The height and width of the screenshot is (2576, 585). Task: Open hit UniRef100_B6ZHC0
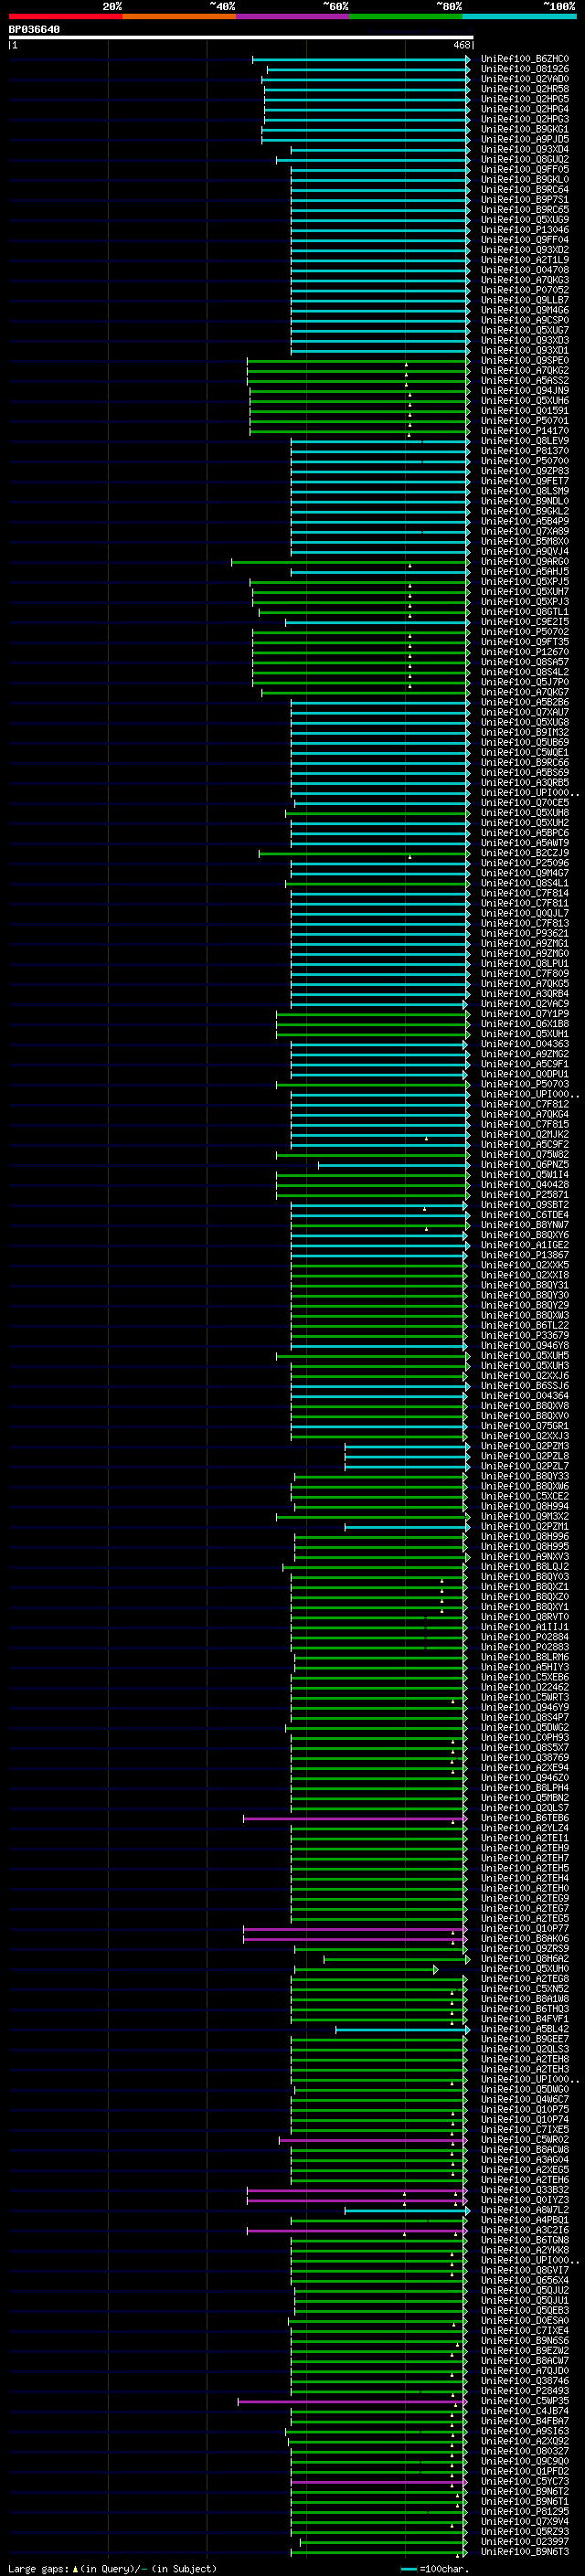[x=525, y=59]
